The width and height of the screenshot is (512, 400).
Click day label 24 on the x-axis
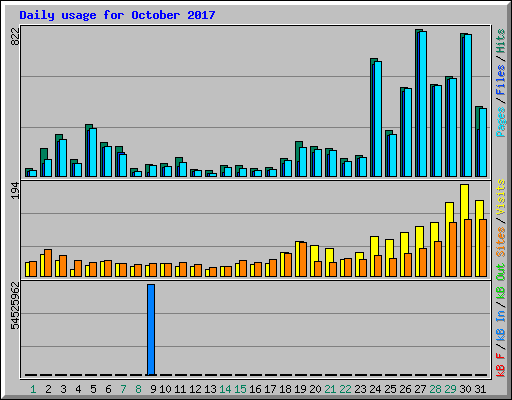pos(375,389)
